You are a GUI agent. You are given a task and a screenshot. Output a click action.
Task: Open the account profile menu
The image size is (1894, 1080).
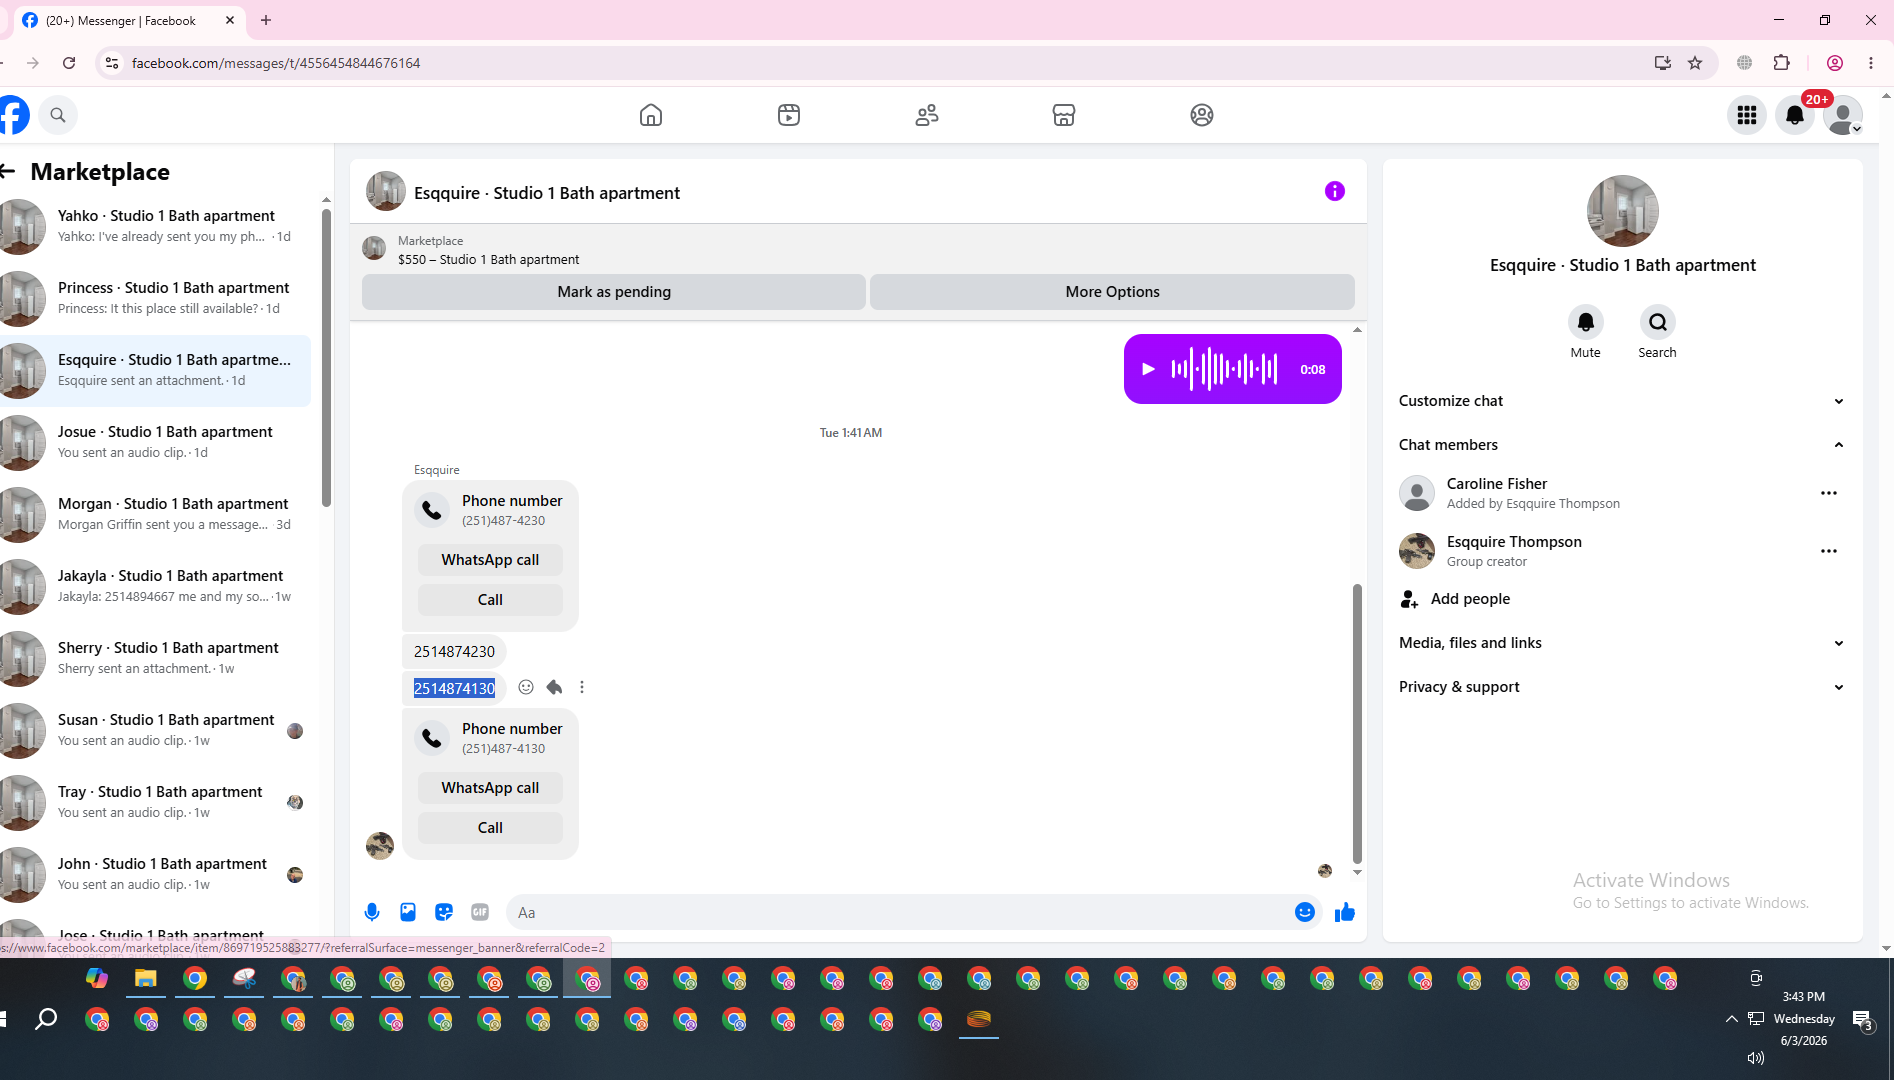click(1843, 115)
